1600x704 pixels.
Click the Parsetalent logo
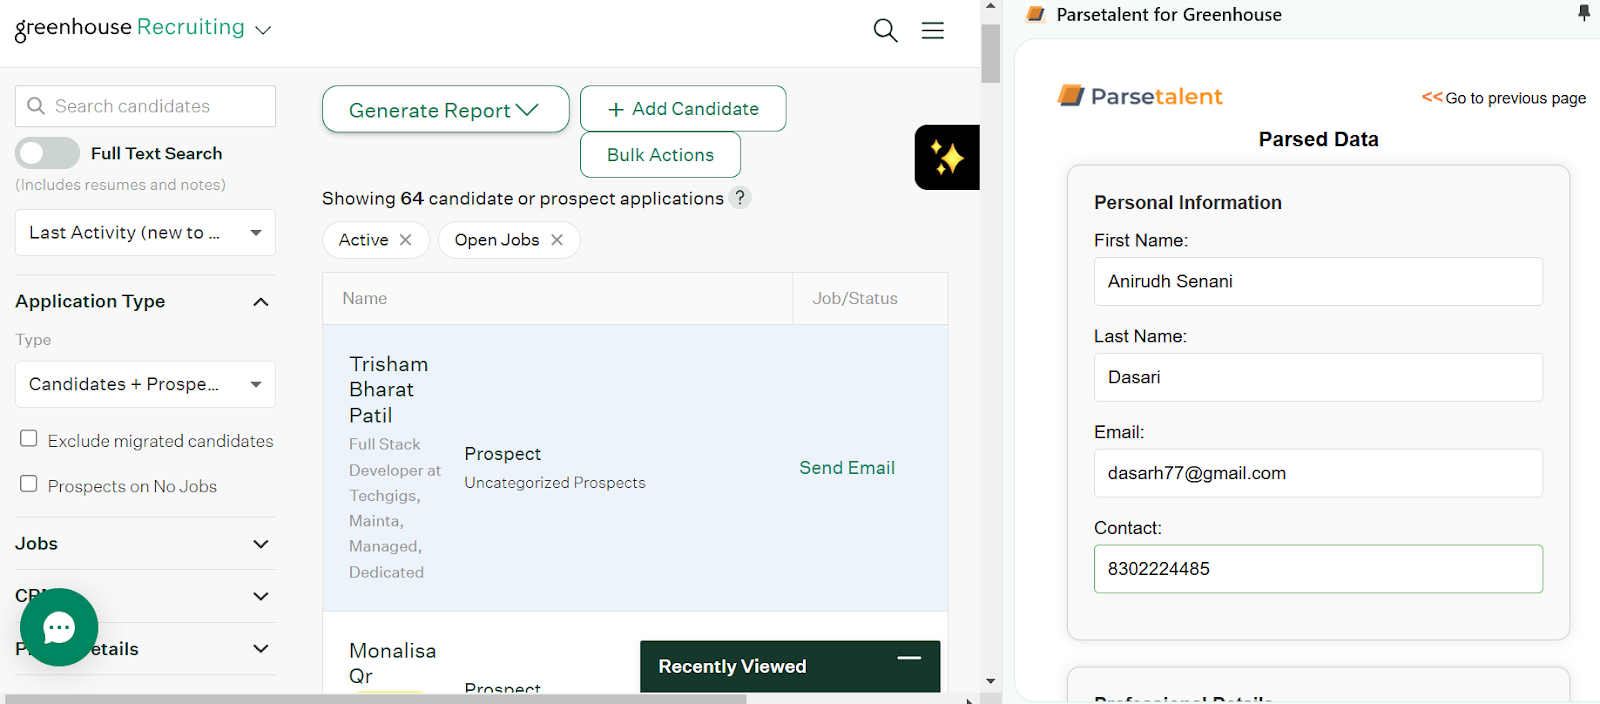point(1140,96)
